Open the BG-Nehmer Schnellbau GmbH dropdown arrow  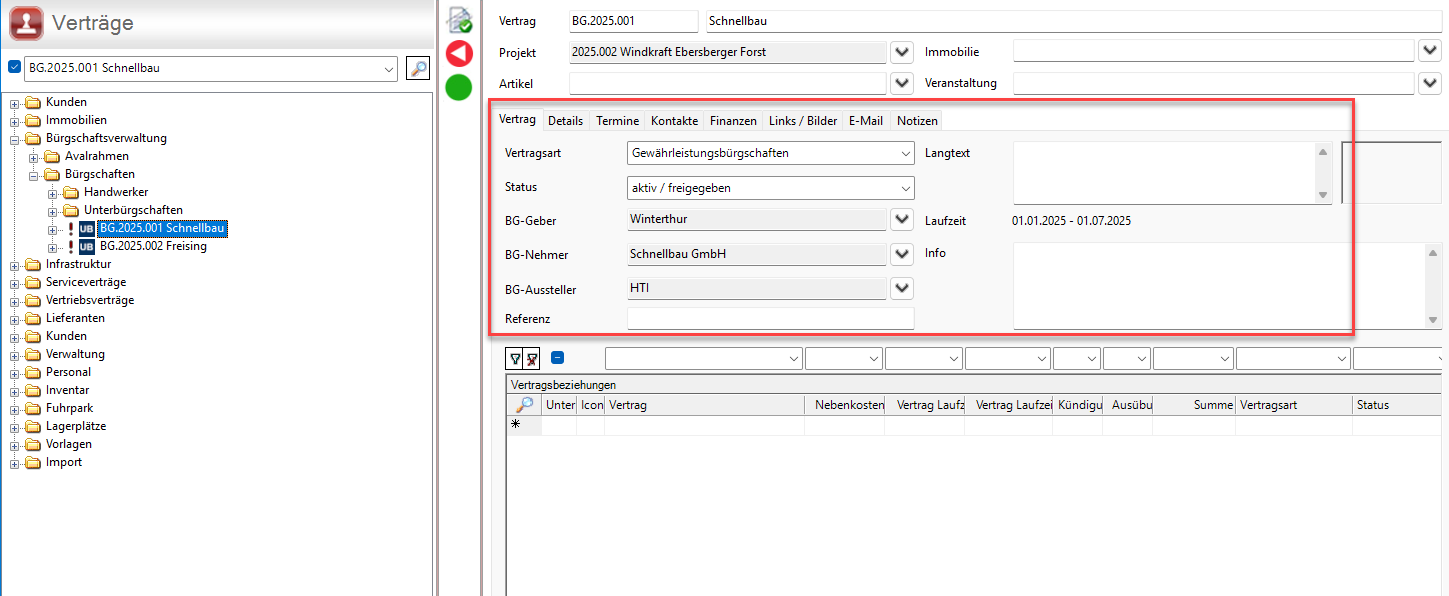(902, 255)
